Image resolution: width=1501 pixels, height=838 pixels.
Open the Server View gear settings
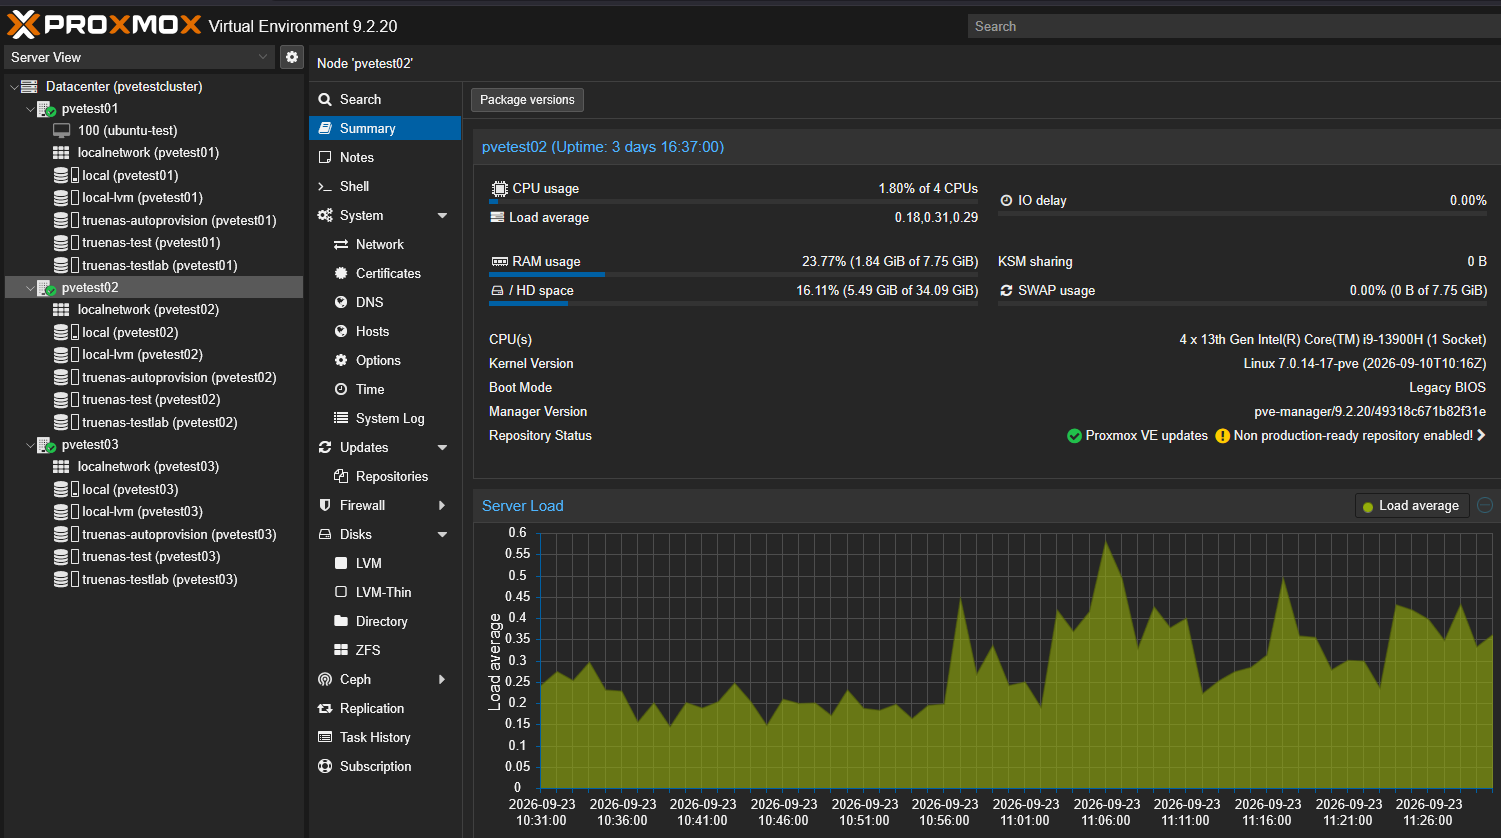[291, 57]
